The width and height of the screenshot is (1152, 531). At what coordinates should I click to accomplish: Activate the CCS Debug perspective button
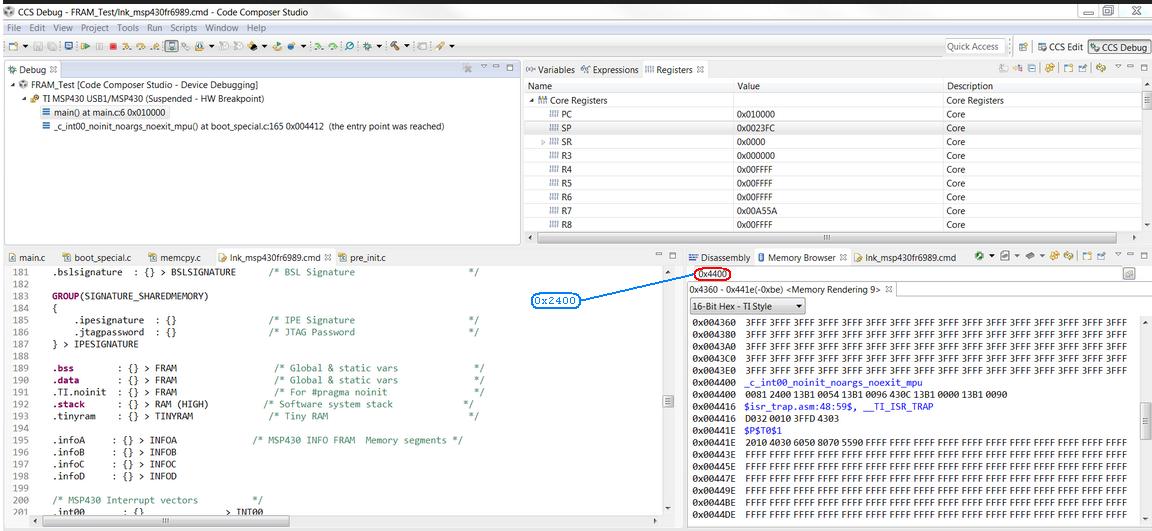(1118, 46)
